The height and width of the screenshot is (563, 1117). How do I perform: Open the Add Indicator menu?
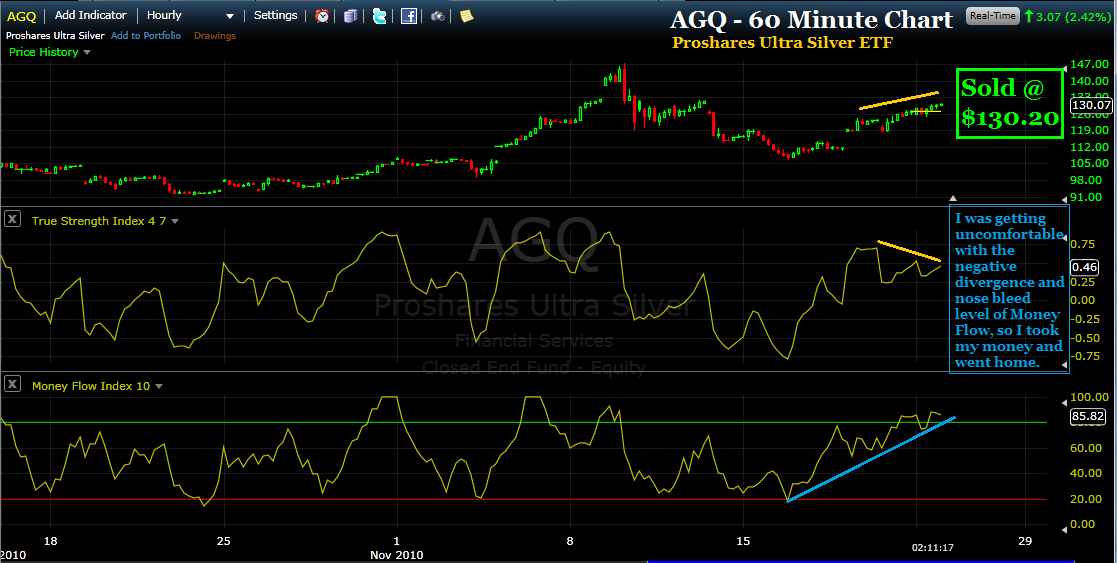90,15
